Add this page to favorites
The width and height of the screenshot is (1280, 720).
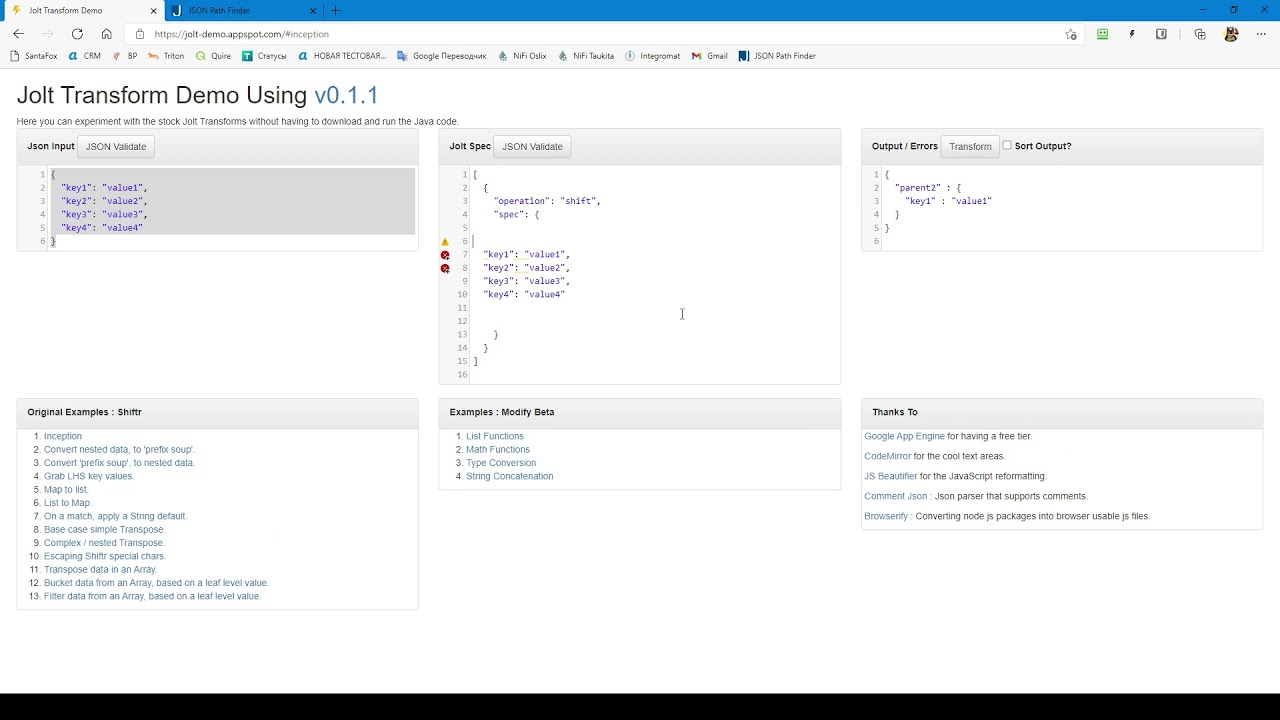[1071, 34]
